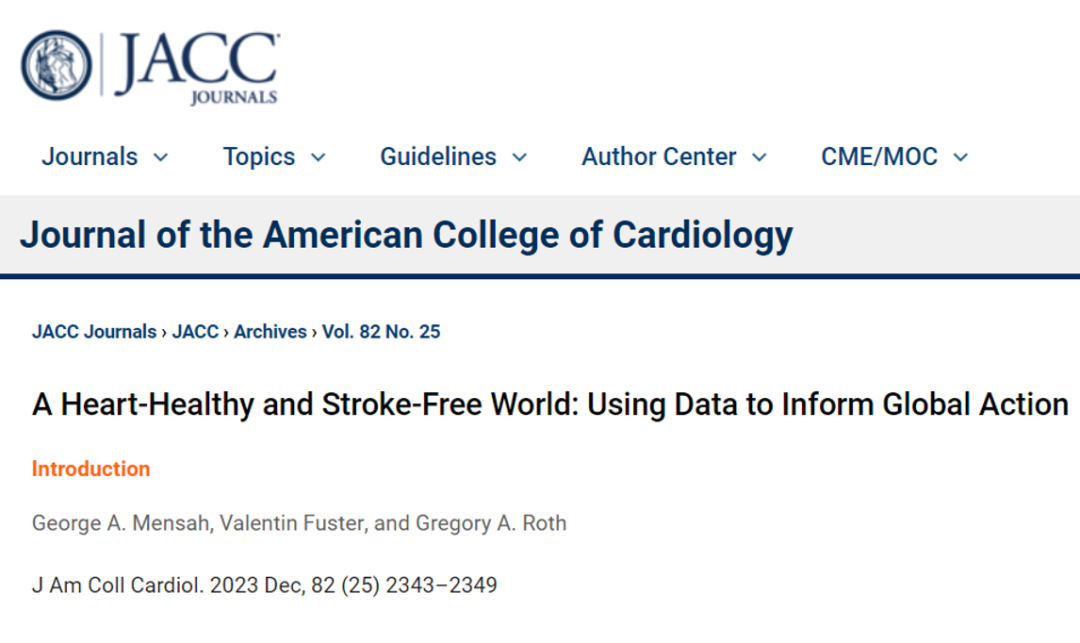This screenshot has width=1080, height=643.
Task: Click author name Gregory A. Roth
Action: click(x=491, y=523)
